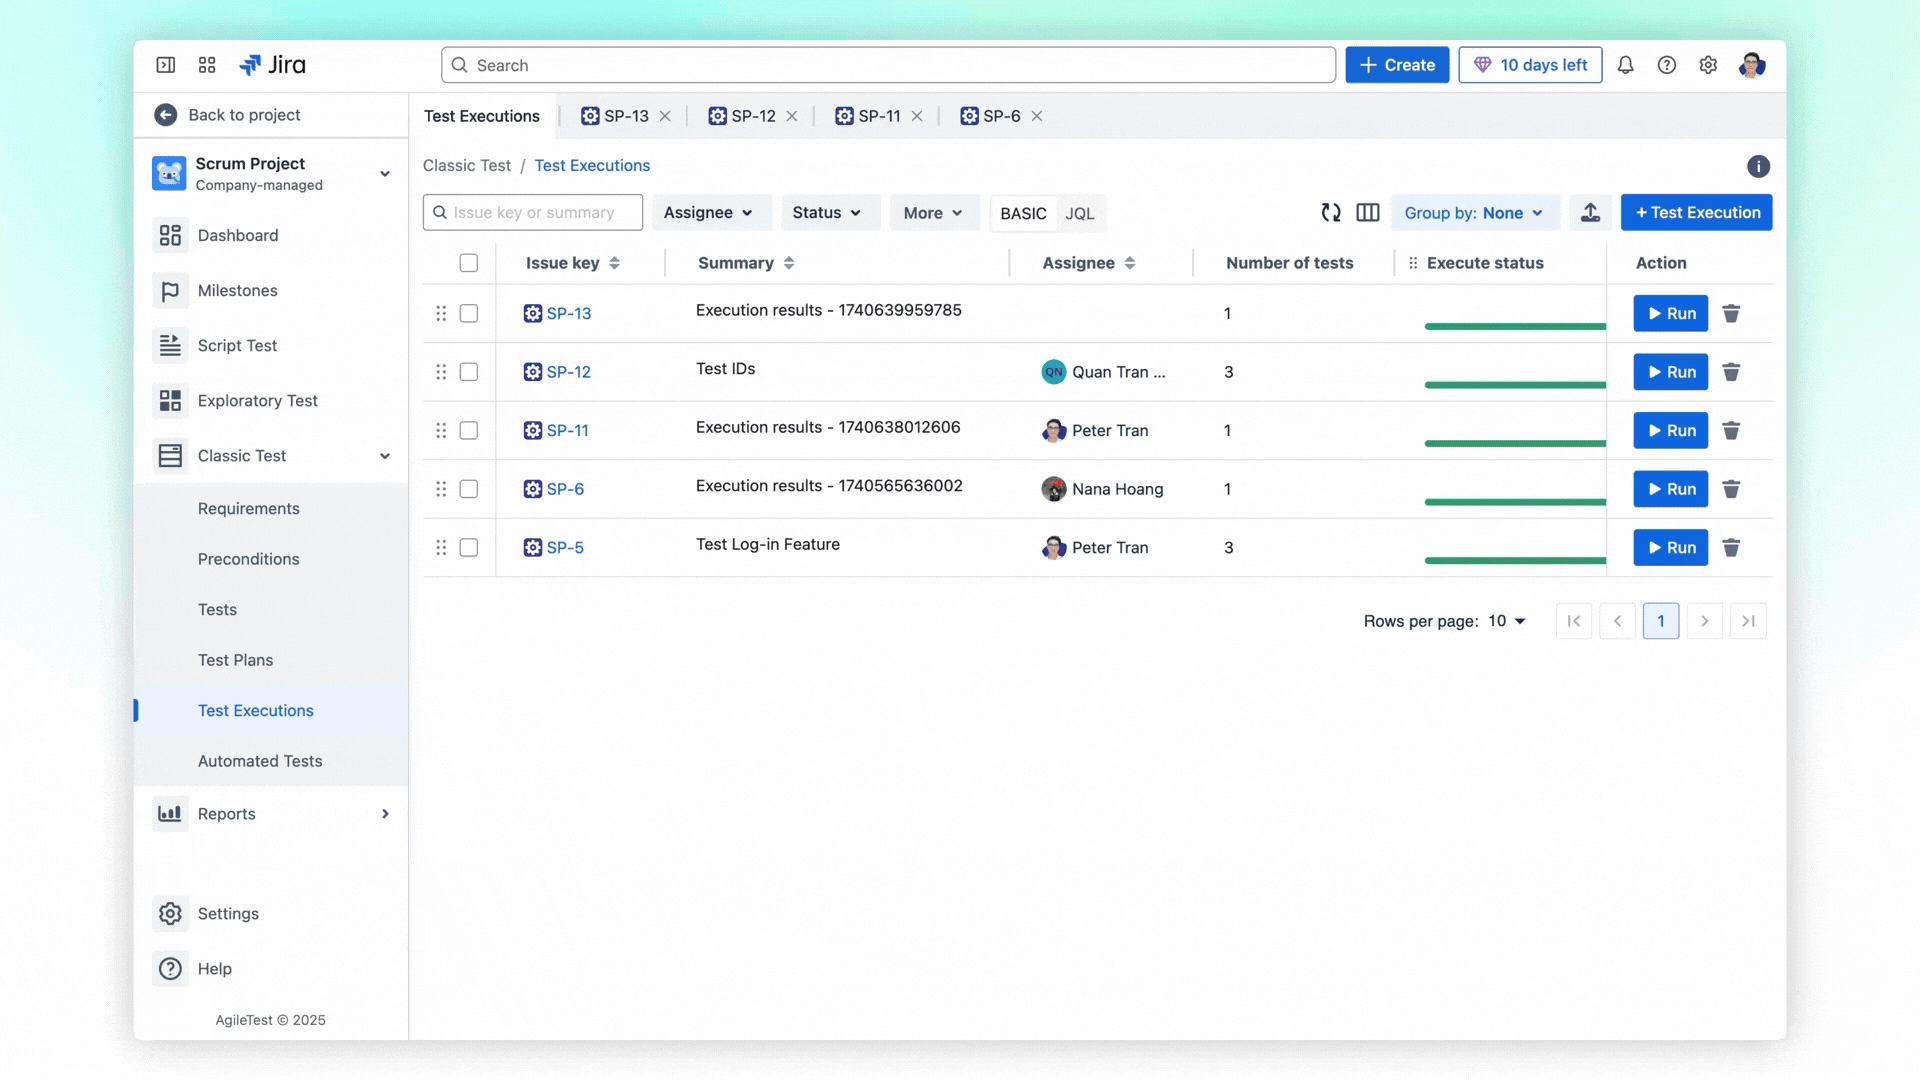
Task: Open the column configuration icon
Action: (1367, 213)
